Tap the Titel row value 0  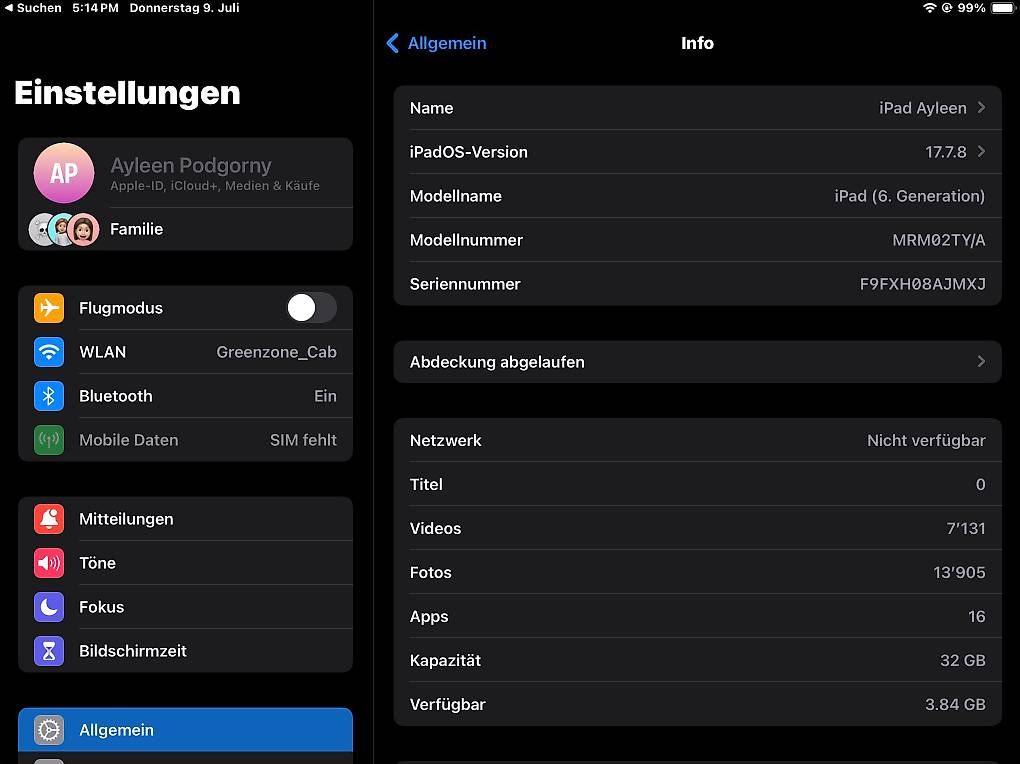click(980, 485)
